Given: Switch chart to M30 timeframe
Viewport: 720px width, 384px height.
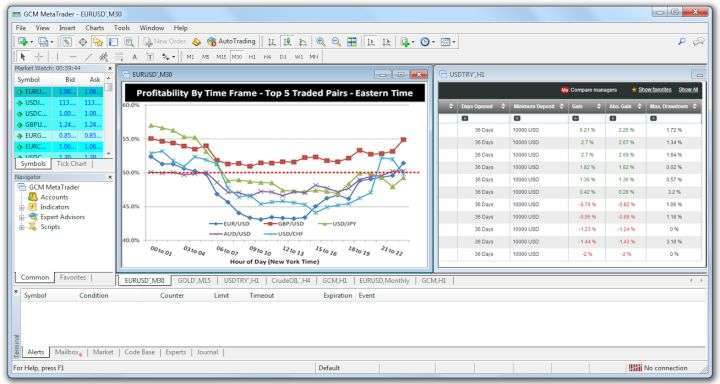Looking at the screenshot, I should pos(236,57).
